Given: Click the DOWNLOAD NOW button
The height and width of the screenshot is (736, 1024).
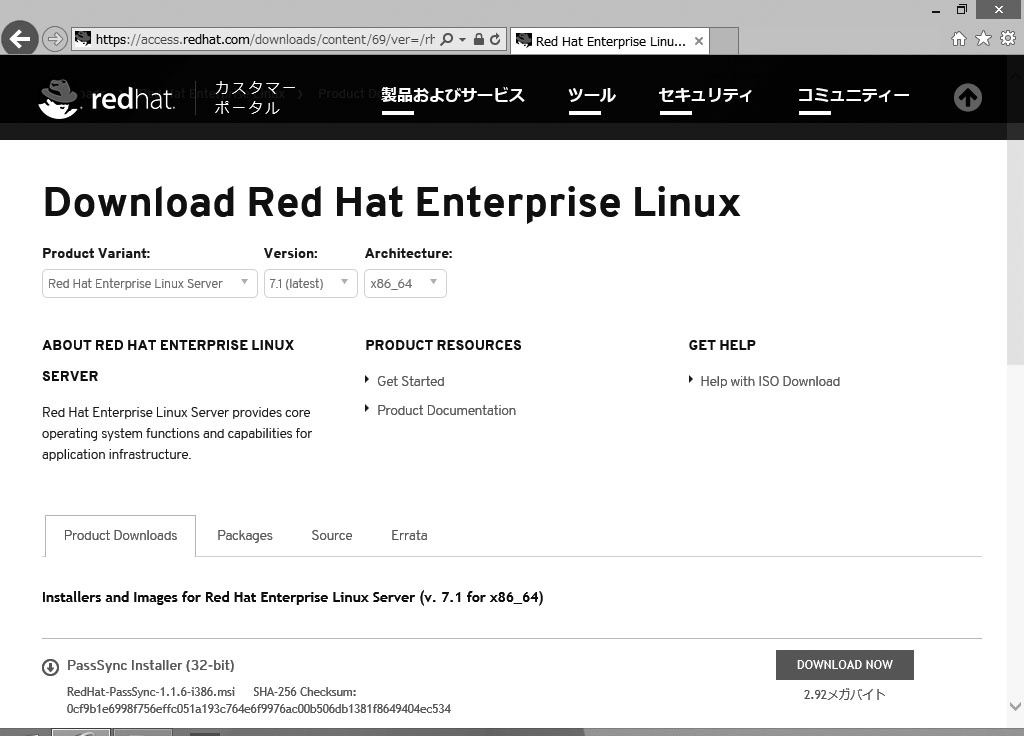Looking at the screenshot, I should [x=844, y=665].
